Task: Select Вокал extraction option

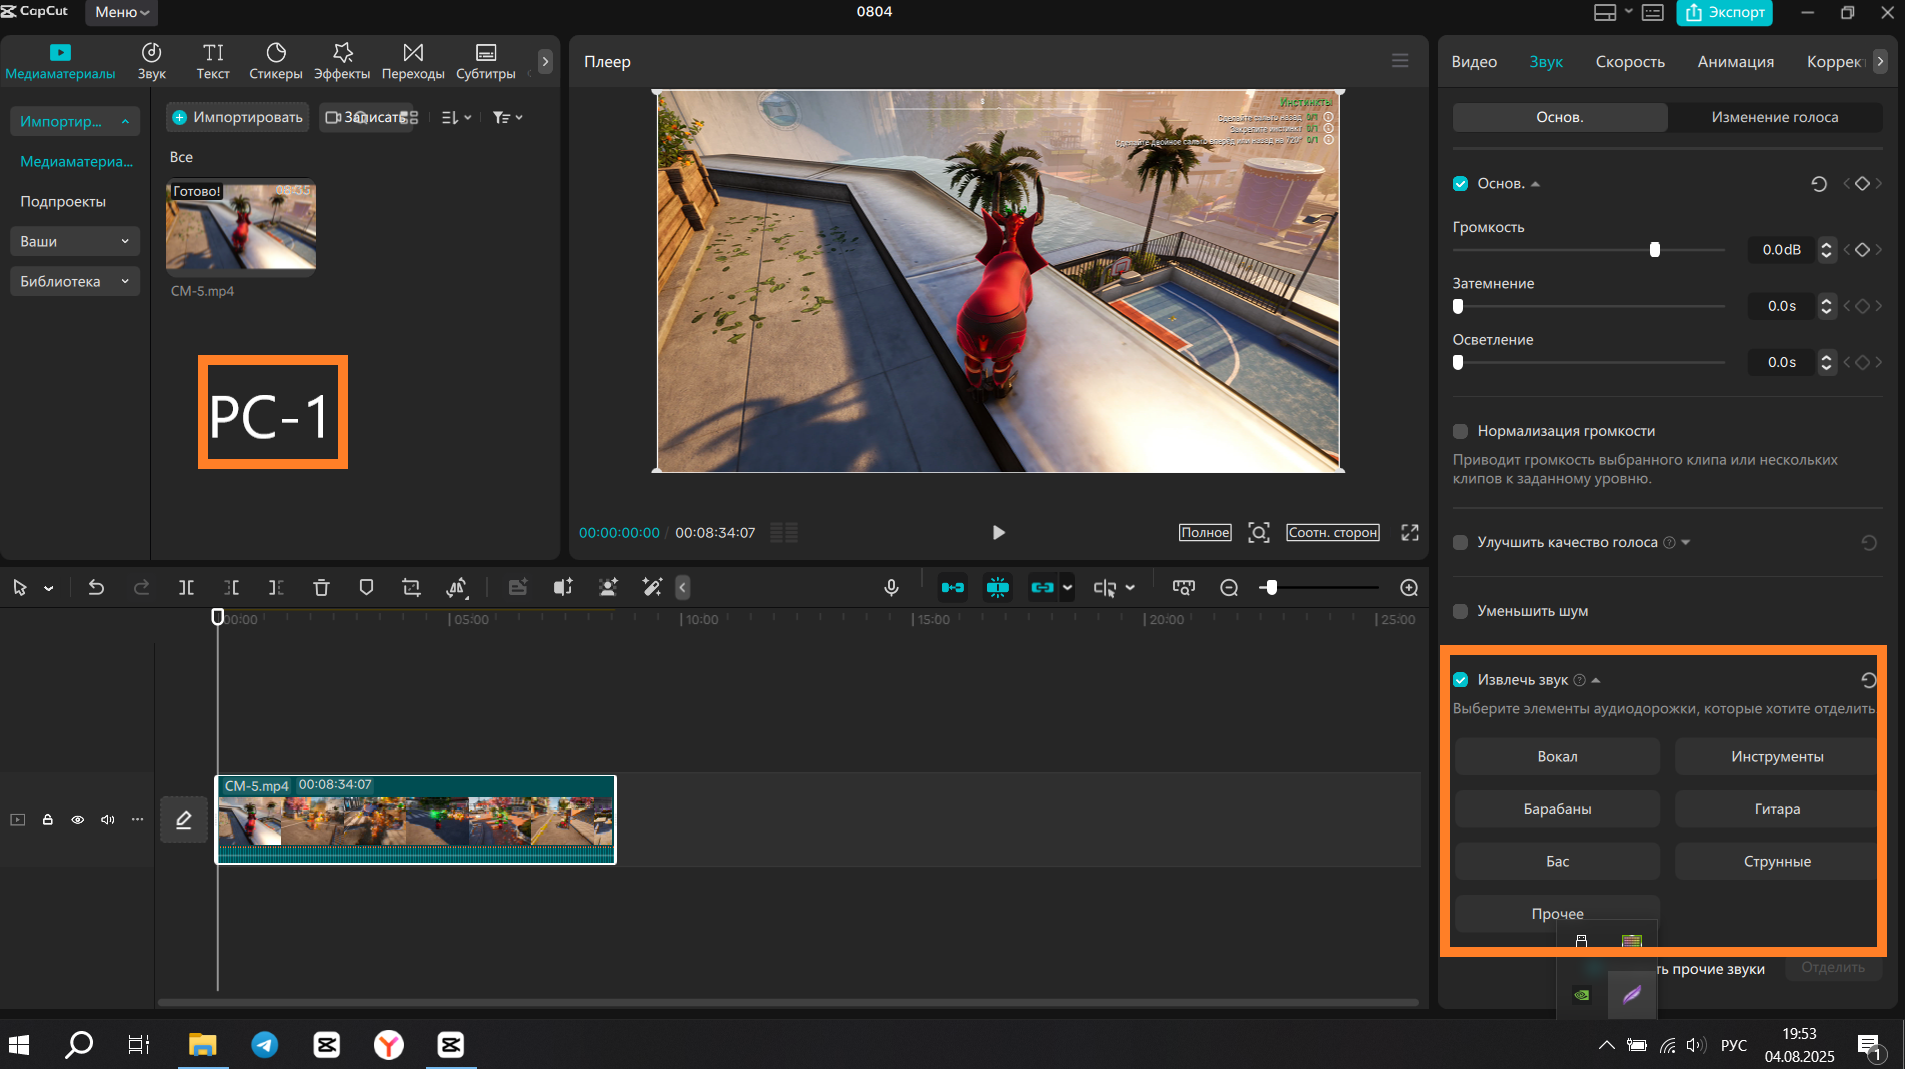Action: pyautogui.click(x=1557, y=756)
